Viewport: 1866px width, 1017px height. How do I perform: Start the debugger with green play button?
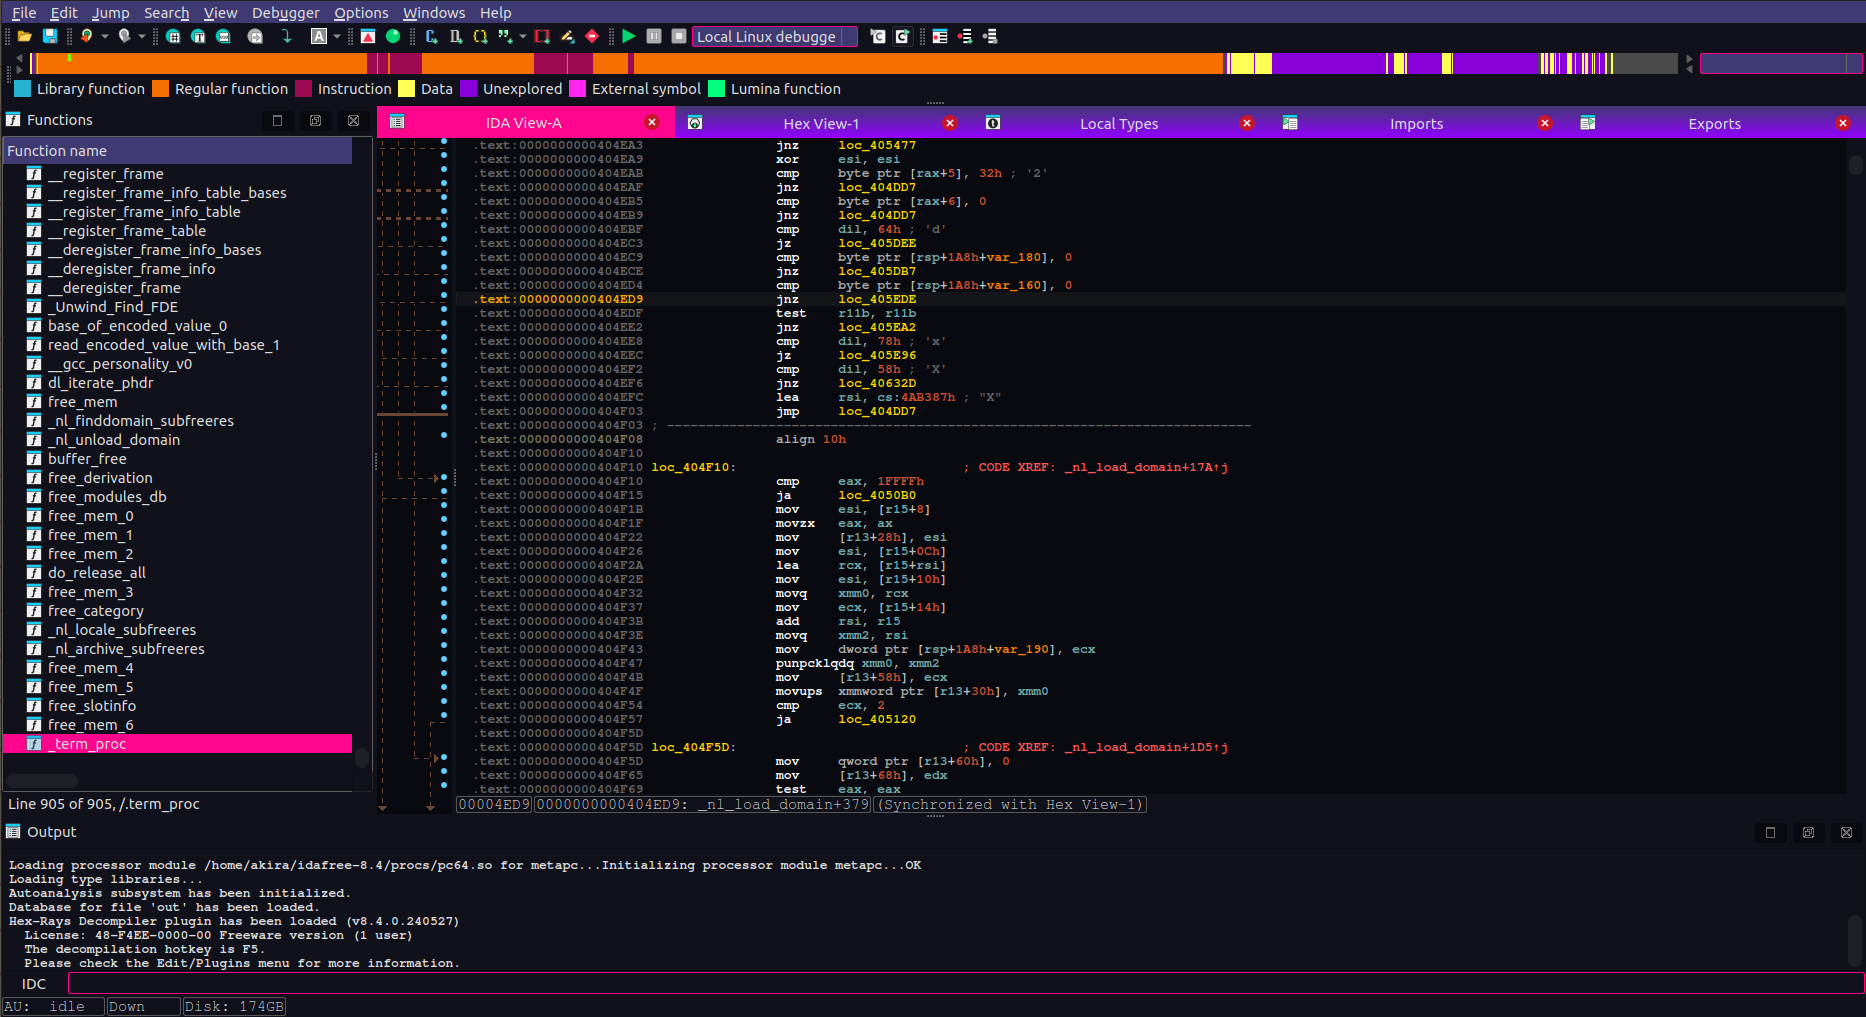click(x=629, y=36)
